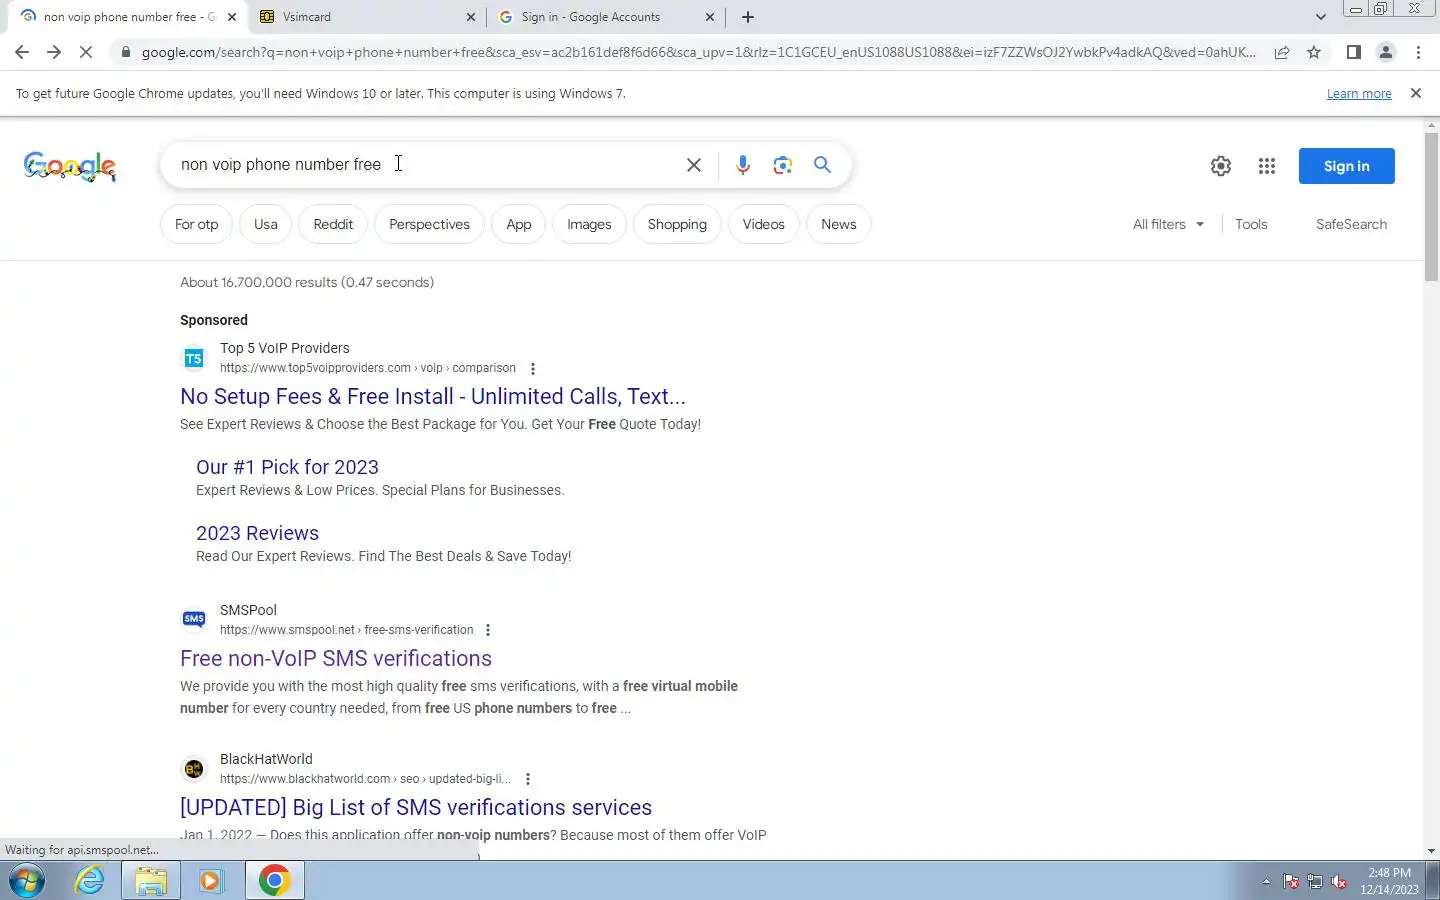
Task: Launch Internet Explorer from taskbar
Action: [90, 881]
